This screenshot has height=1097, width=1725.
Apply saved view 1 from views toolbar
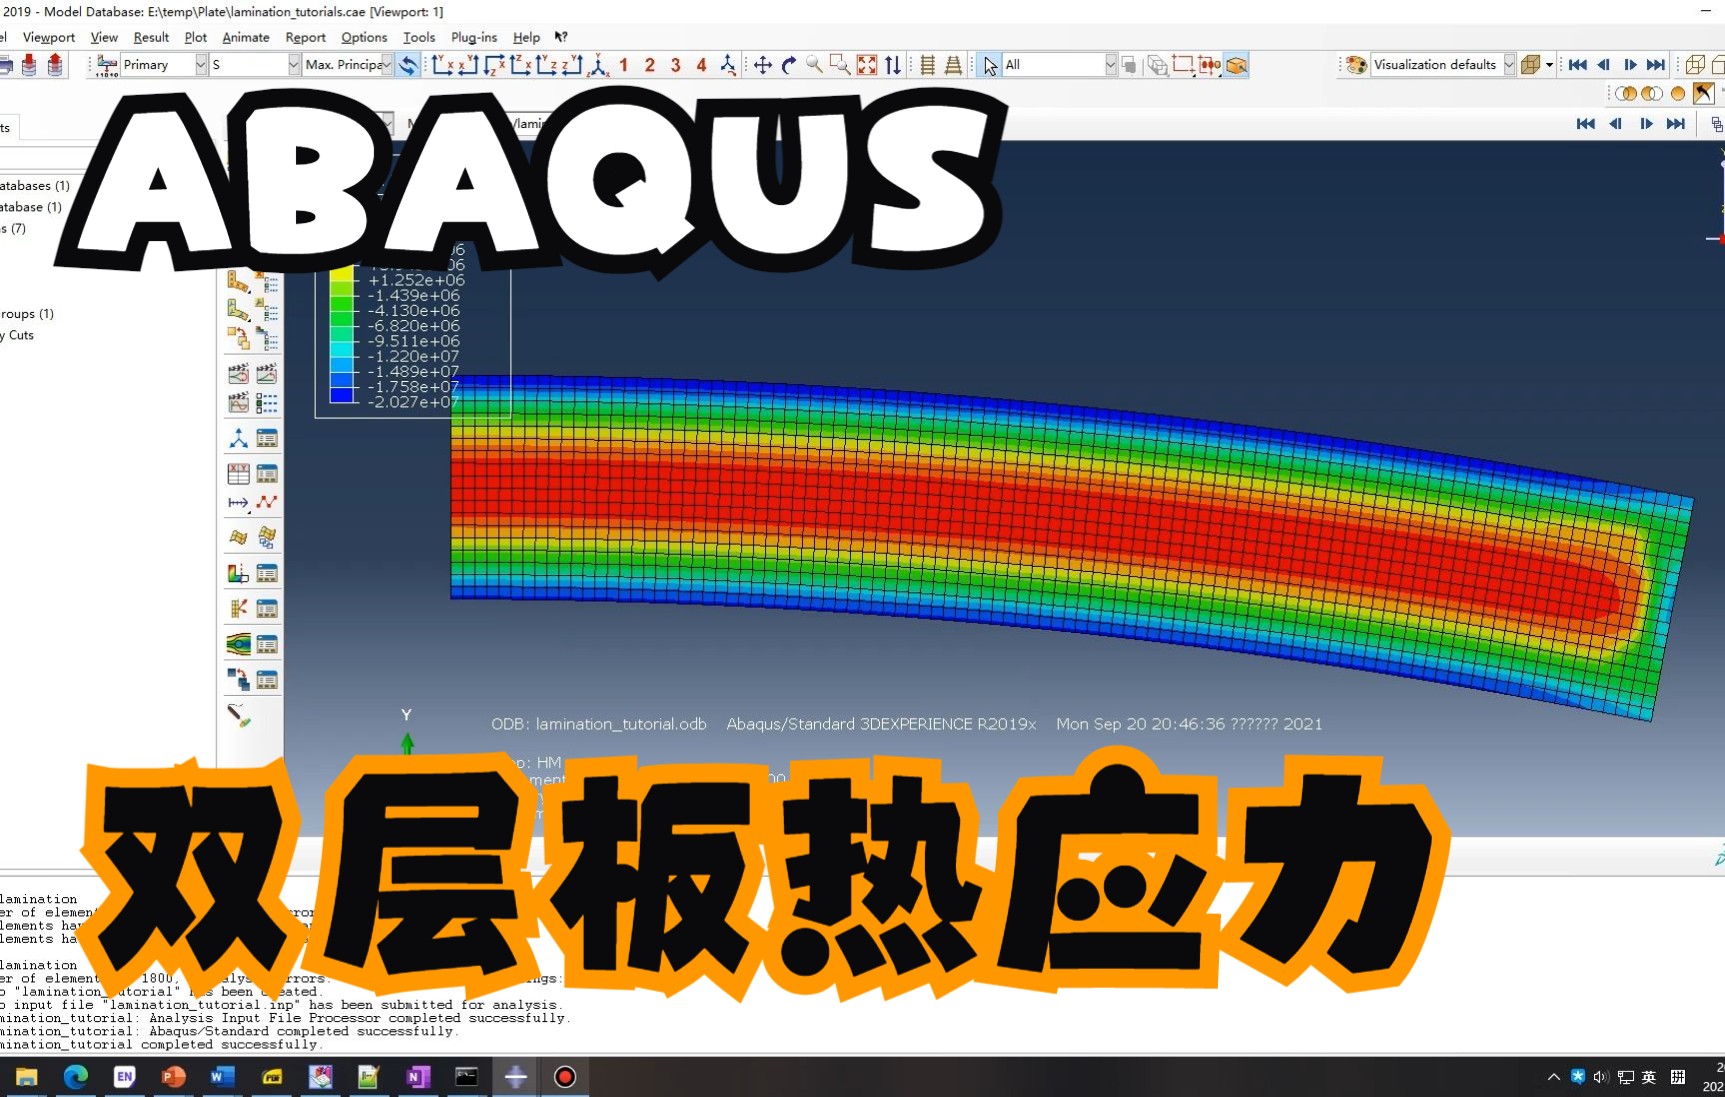[x=623, y=65]
